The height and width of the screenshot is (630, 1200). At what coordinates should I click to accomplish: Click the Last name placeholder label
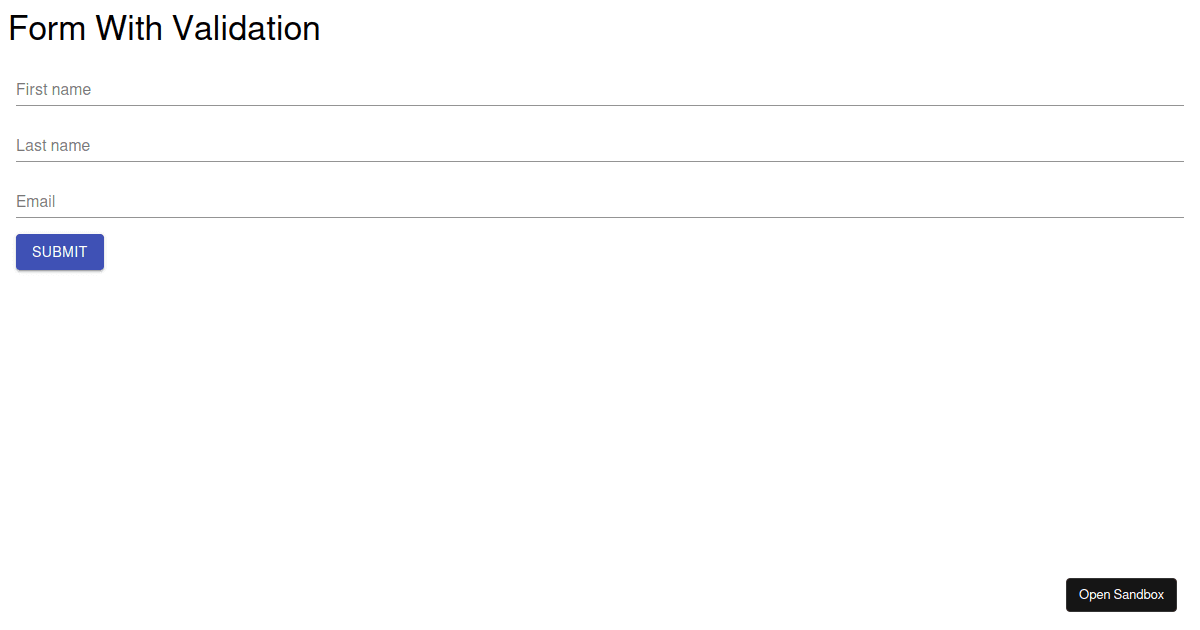[x=53, y=145]
